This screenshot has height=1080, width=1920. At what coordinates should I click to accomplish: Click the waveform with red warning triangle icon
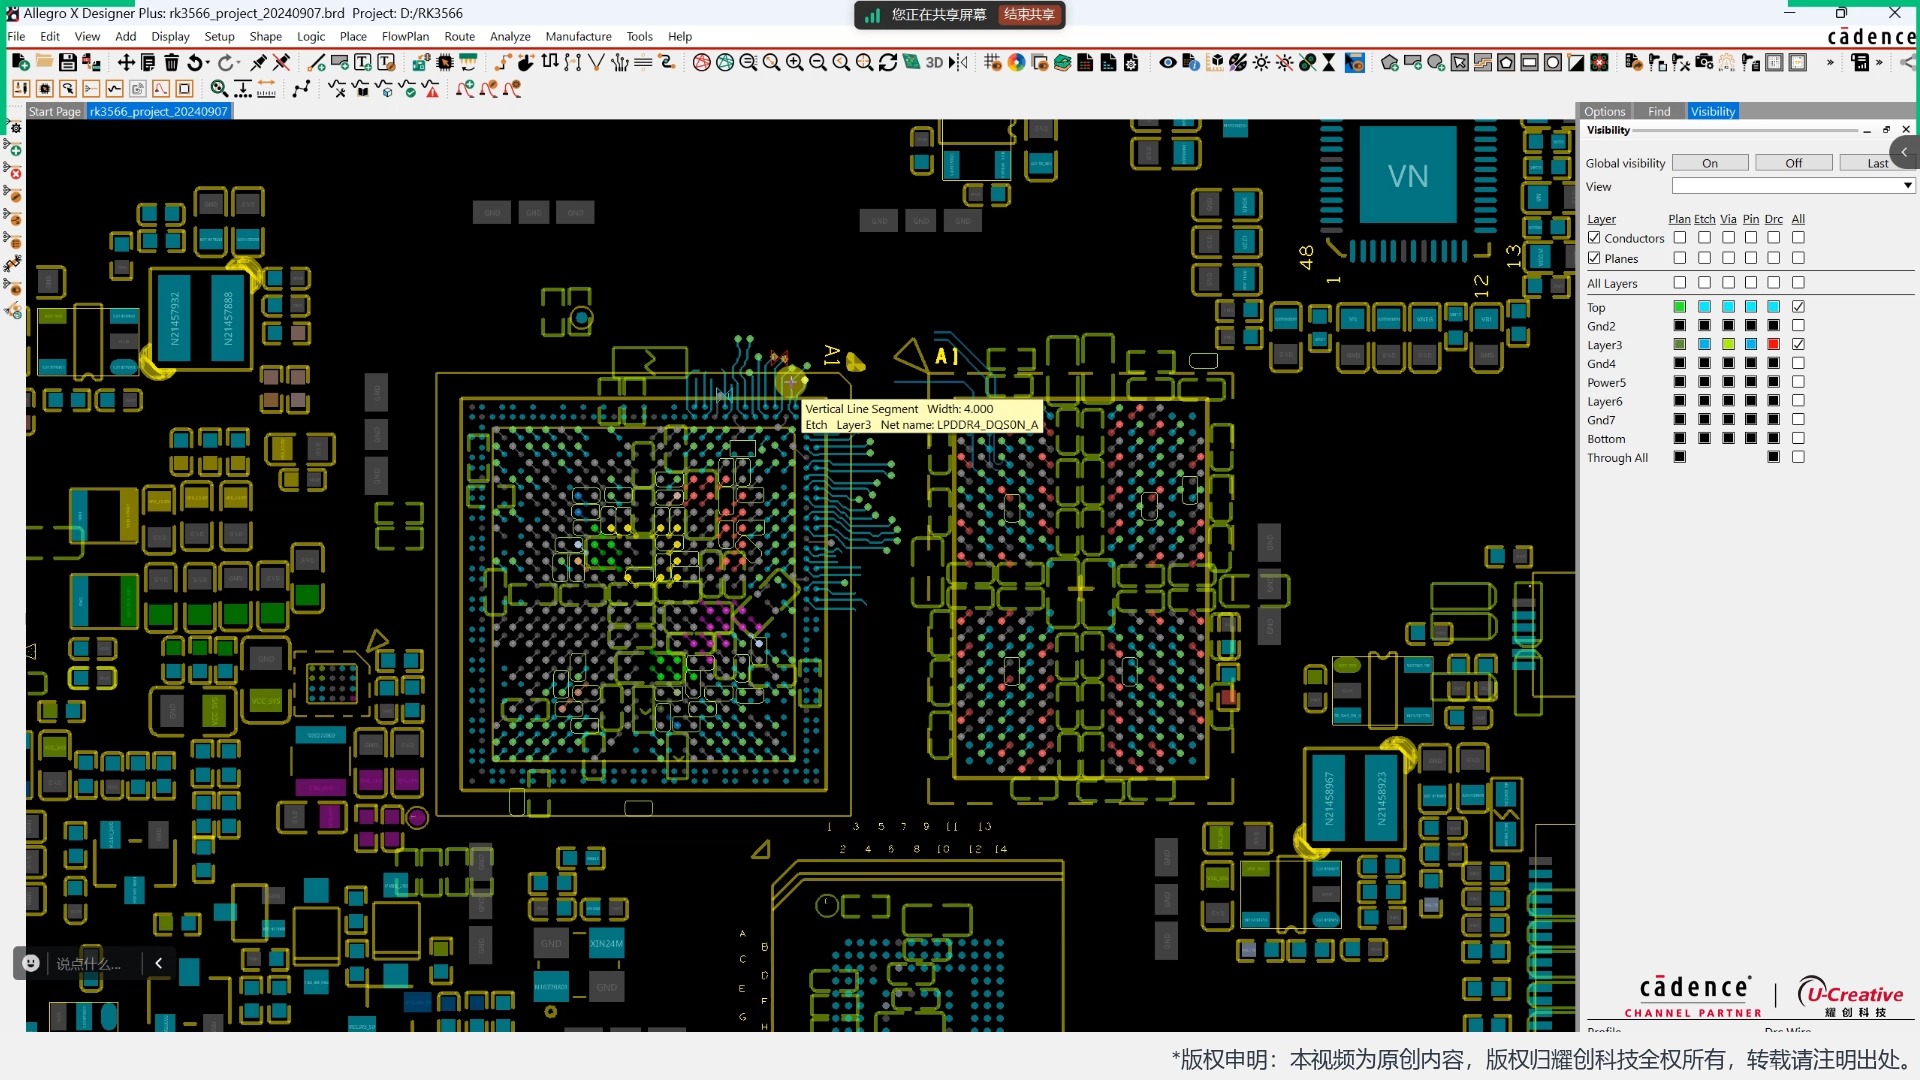431,89
